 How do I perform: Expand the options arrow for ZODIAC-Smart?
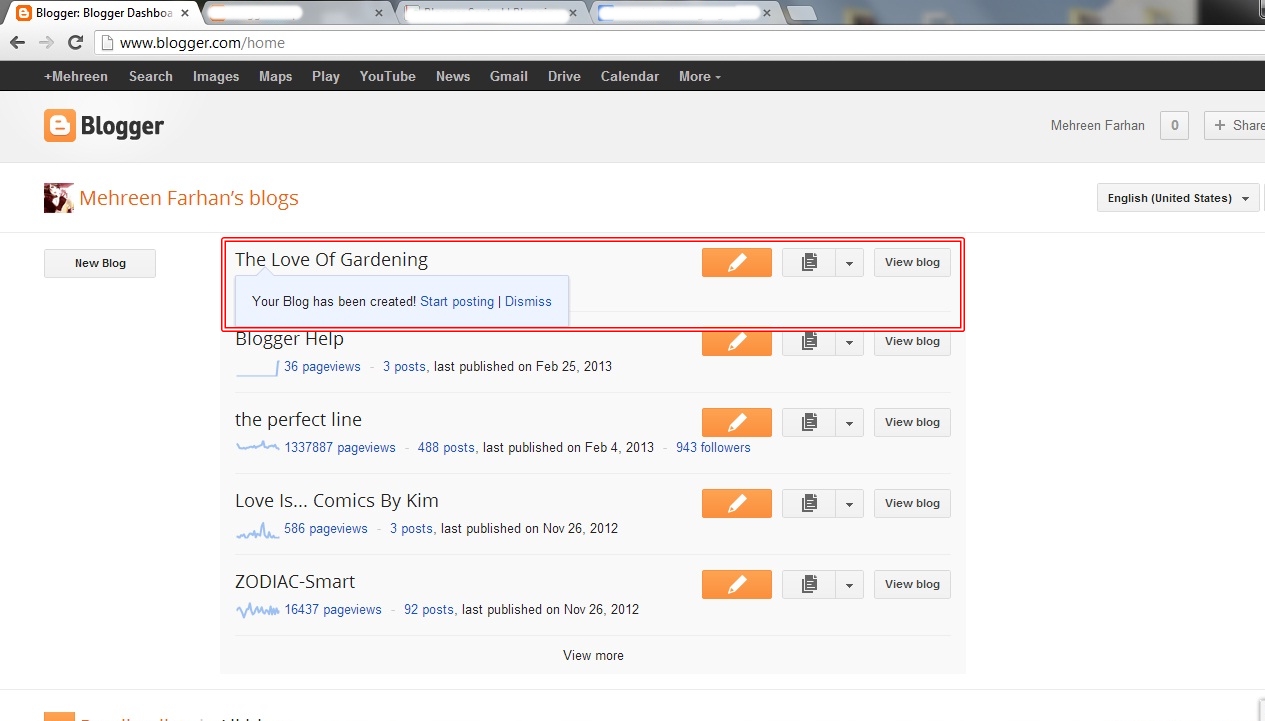tap(849, 584)
